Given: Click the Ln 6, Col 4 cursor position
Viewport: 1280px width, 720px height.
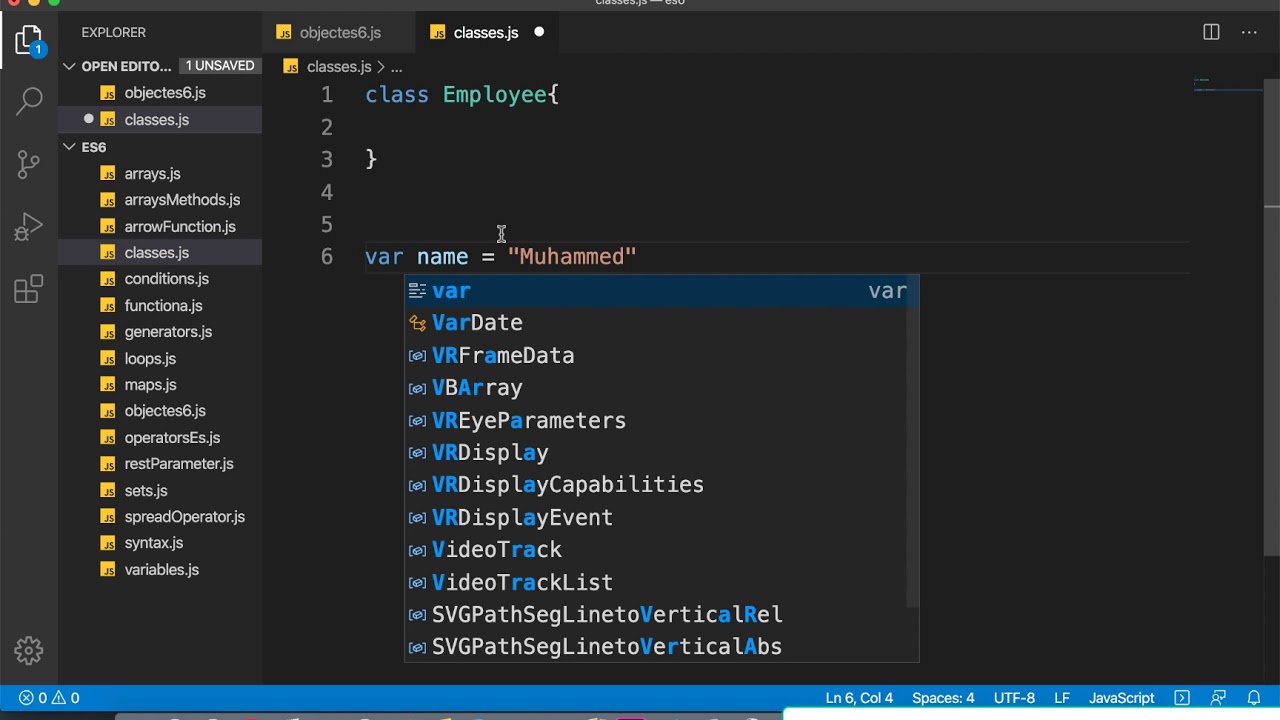Looking at the screenshot, I should point(859,698).
